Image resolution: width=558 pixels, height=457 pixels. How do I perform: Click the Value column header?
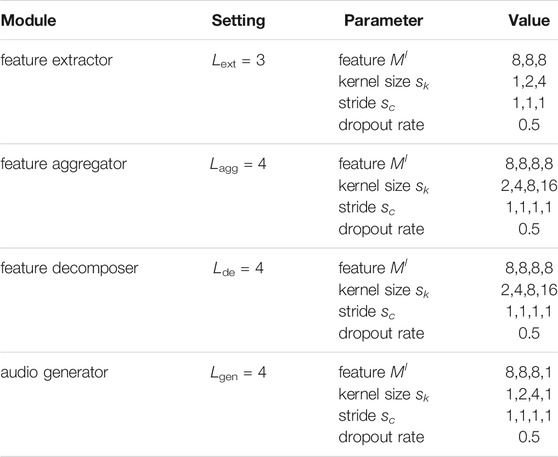point(529,20)
